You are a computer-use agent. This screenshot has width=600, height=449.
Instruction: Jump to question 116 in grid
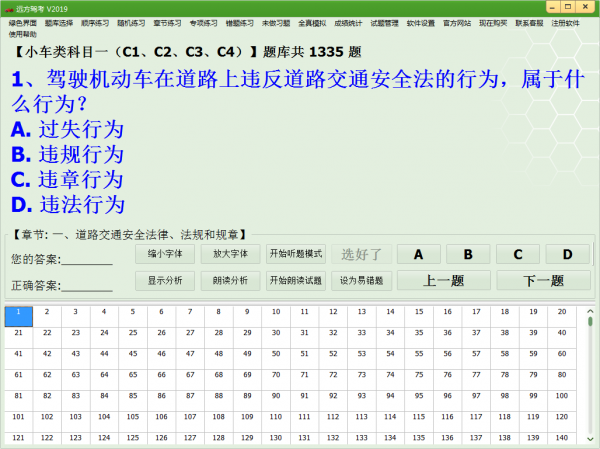pyautogui.click(x=447, y=421)
